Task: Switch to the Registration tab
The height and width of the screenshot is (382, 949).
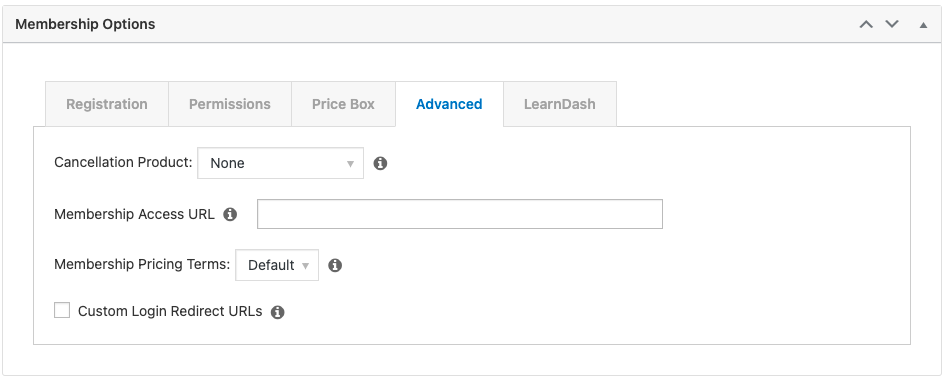Action: pyautogui.click(x=107, y=104)
